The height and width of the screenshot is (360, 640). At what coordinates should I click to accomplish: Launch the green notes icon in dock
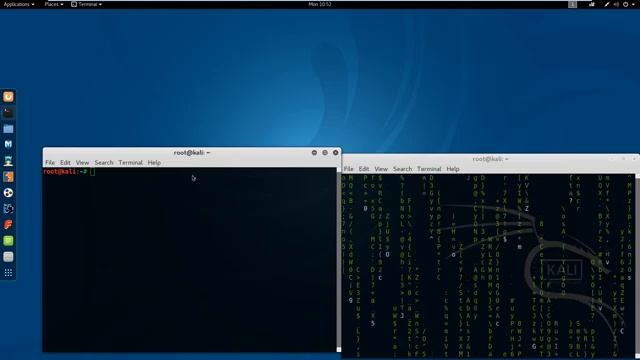pyautogui.click(x=8, y=240)
